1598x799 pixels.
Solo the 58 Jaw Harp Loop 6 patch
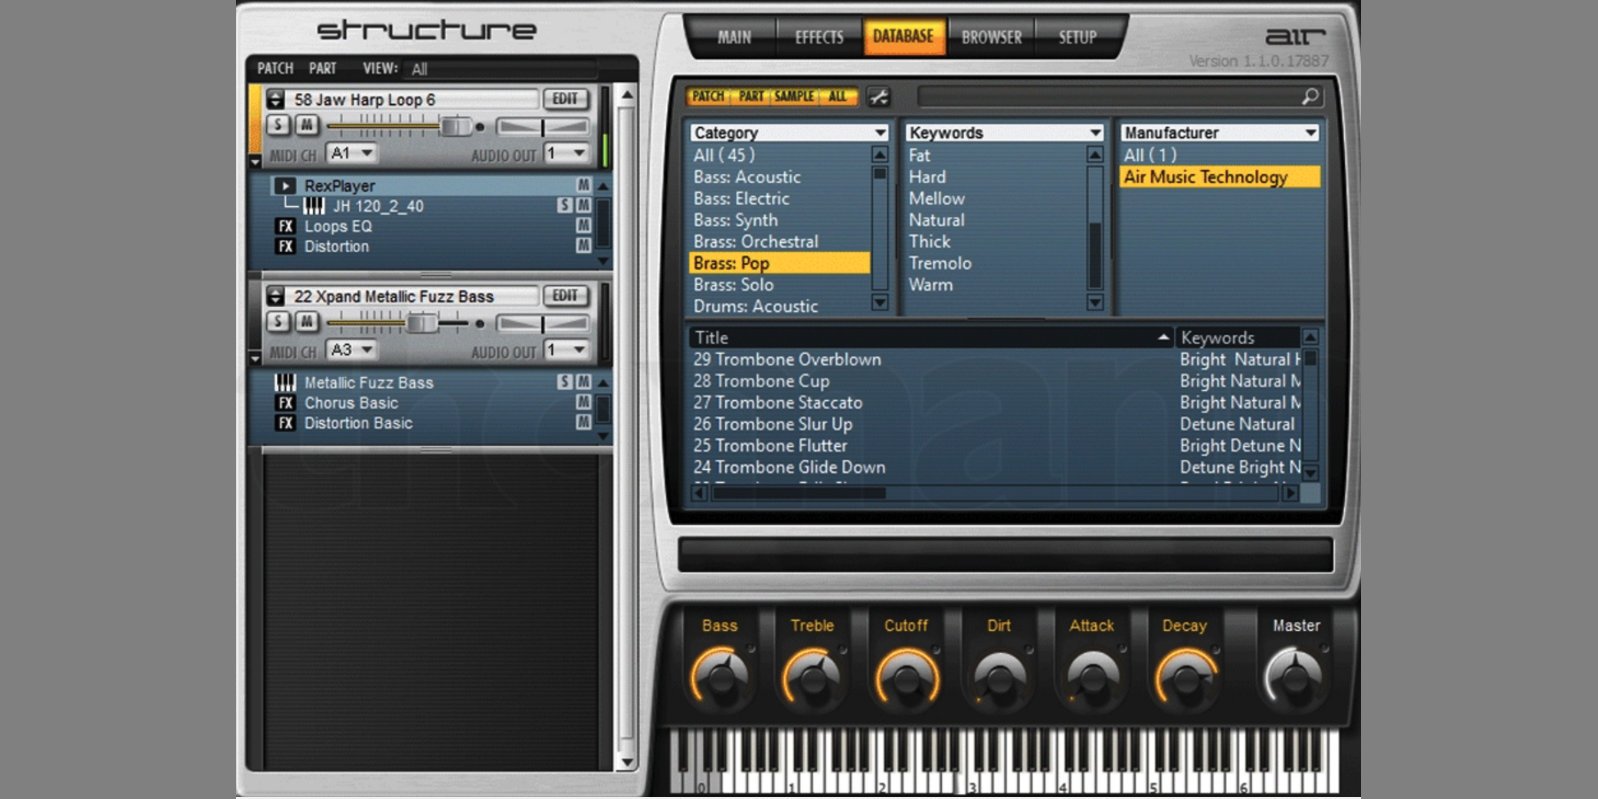(278, 125)
